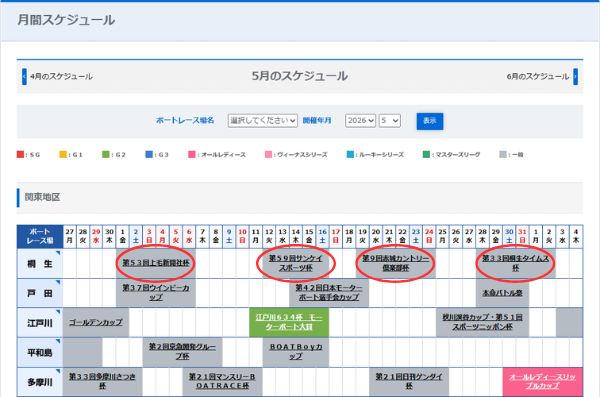Image resolution: width=600 pixels, height=397 pixels.
Task: Open 本命バトル祭 race link
Action: [x=502, y=293]
